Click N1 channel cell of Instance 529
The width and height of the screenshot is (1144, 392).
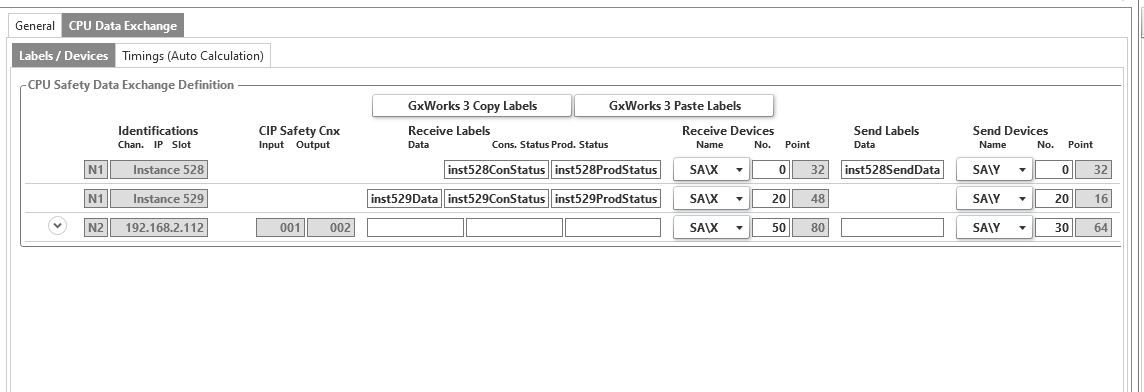pyautogui.click(x=96, y=199)
